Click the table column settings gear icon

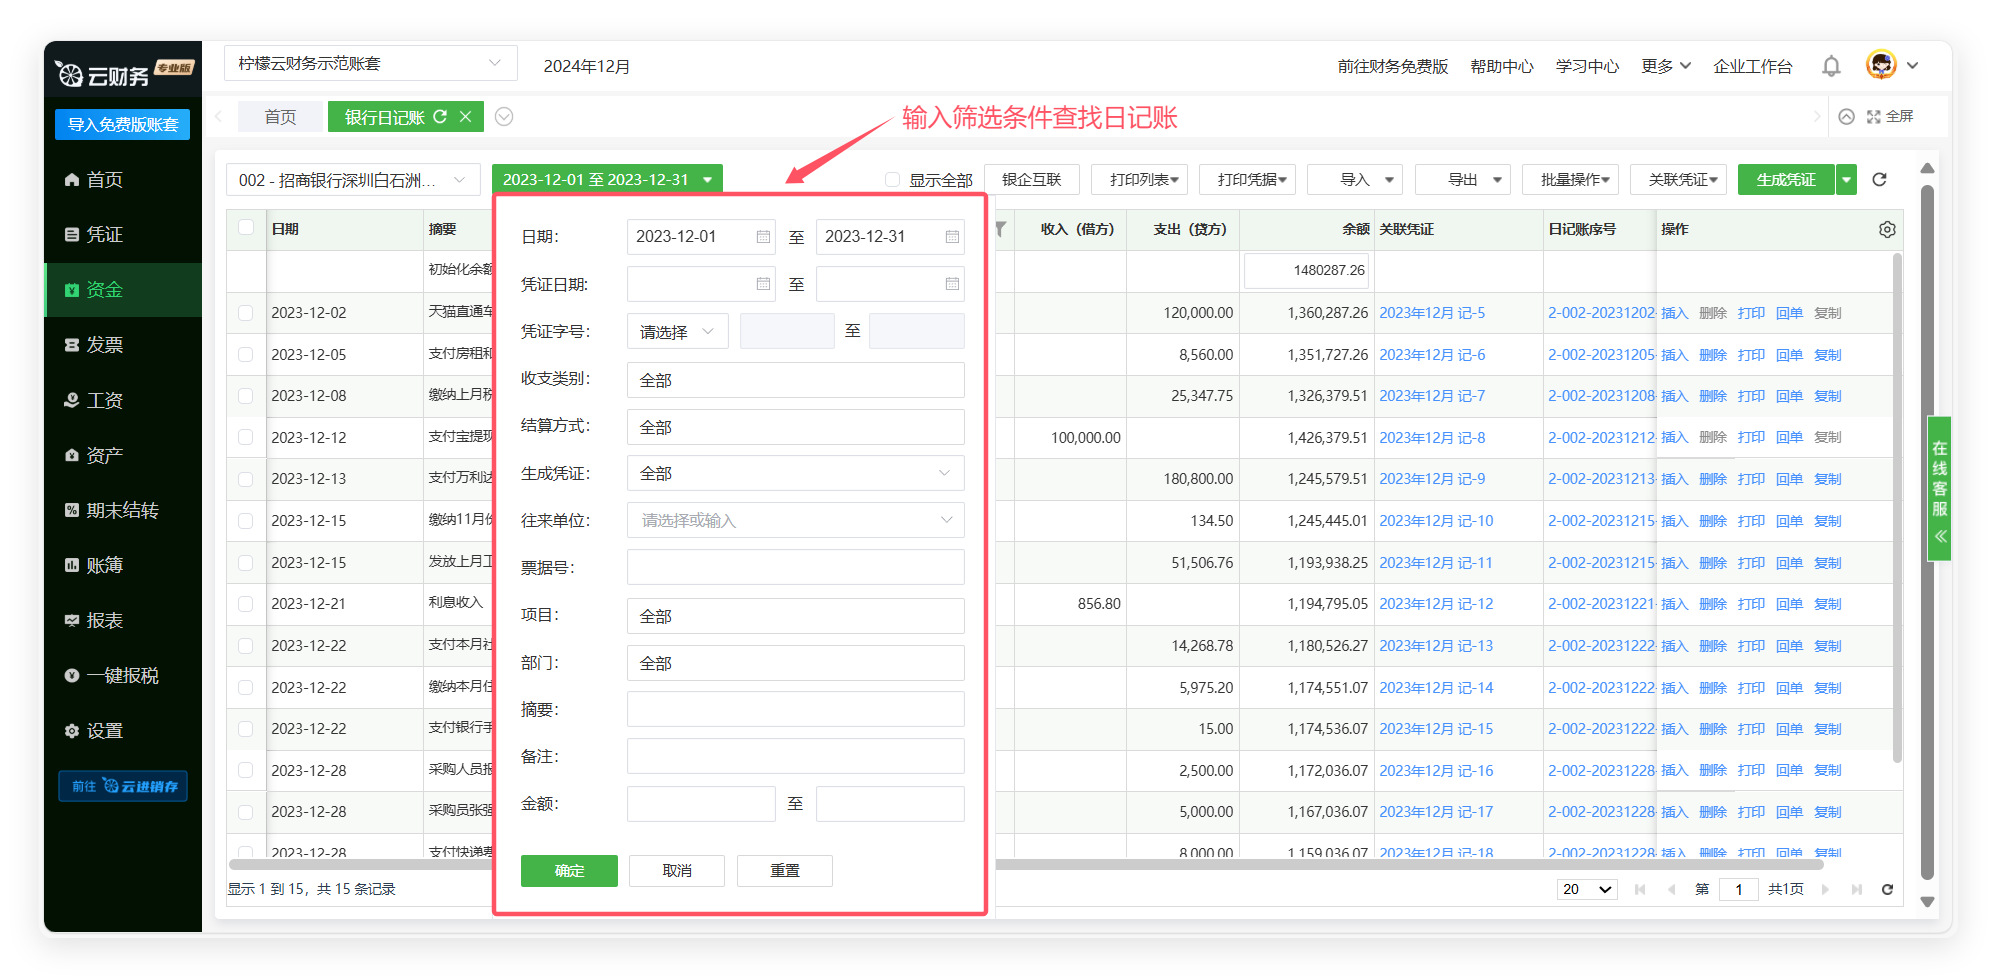pyautogui.click(x=1886, y=230)
